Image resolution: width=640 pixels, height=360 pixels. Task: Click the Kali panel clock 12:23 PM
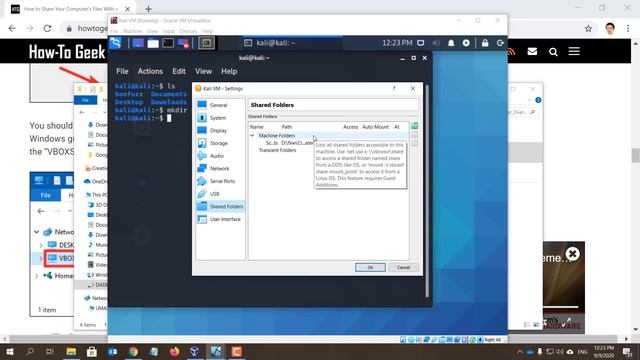coord(397,43)
